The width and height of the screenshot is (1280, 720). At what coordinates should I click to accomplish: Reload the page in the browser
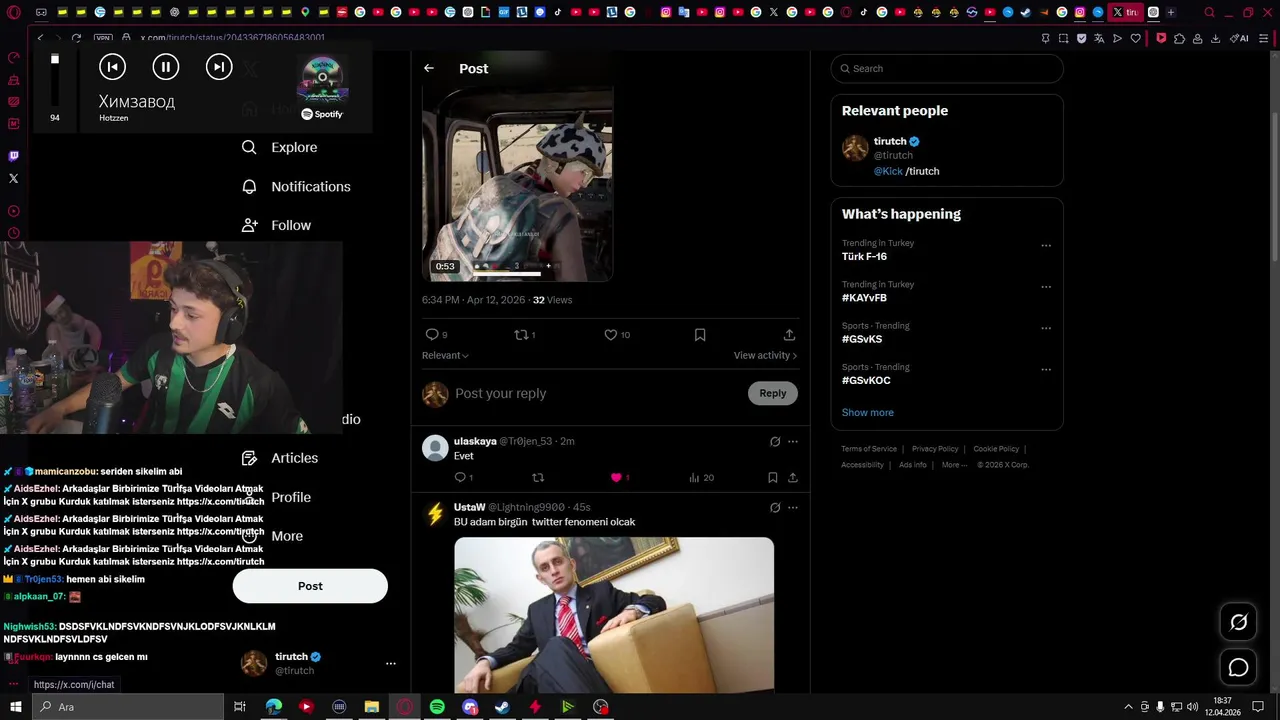(76, 38)
